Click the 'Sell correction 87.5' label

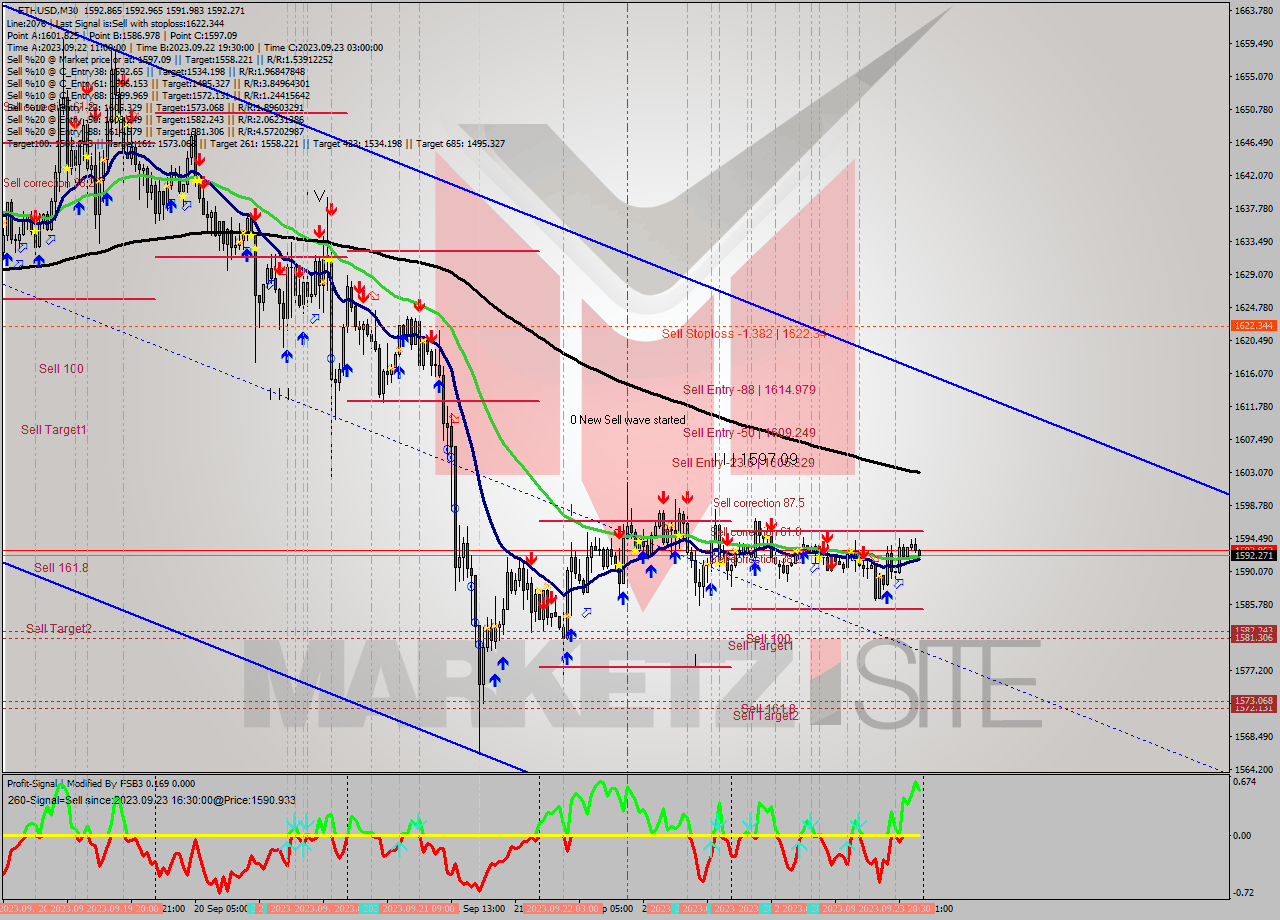758,503
